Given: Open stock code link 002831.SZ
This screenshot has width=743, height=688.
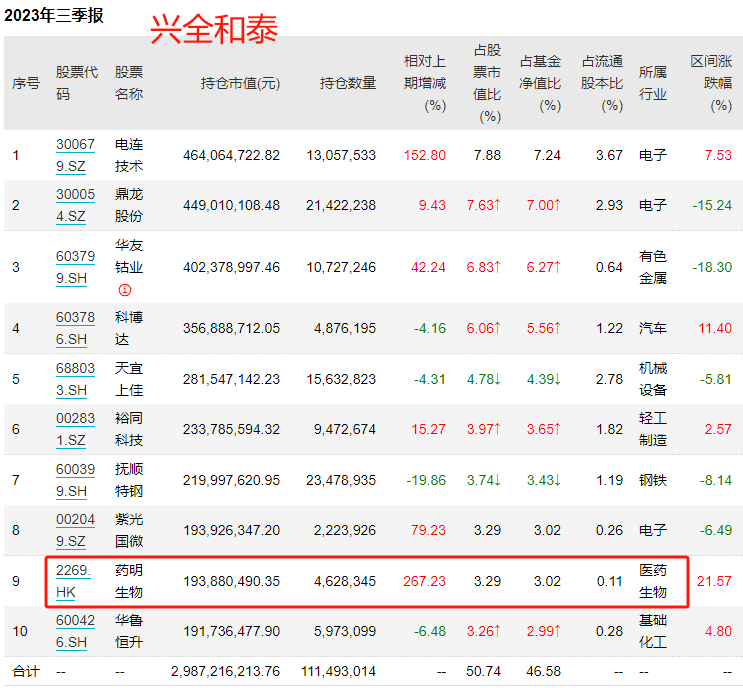Looking at the screenshot, I should coord(75,429).
